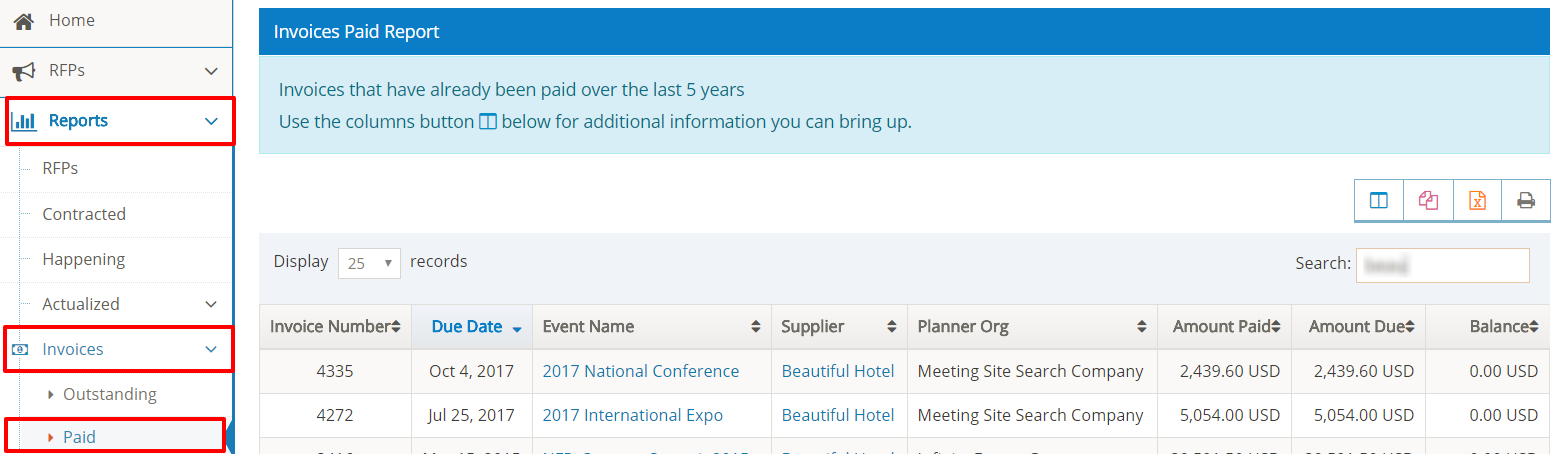Open the 2017 National Conference event link
Viewport: 1553px width, 454px height.
tap(640, 371)
